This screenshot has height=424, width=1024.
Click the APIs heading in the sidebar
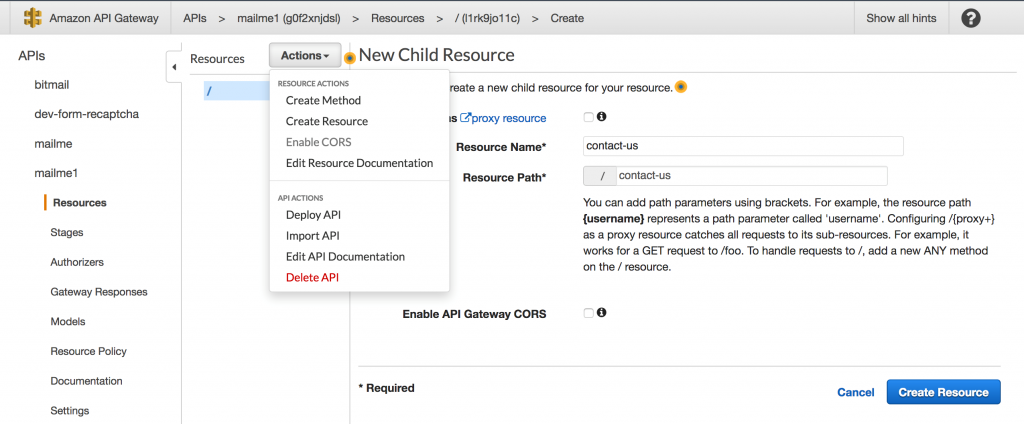point(31,56)
